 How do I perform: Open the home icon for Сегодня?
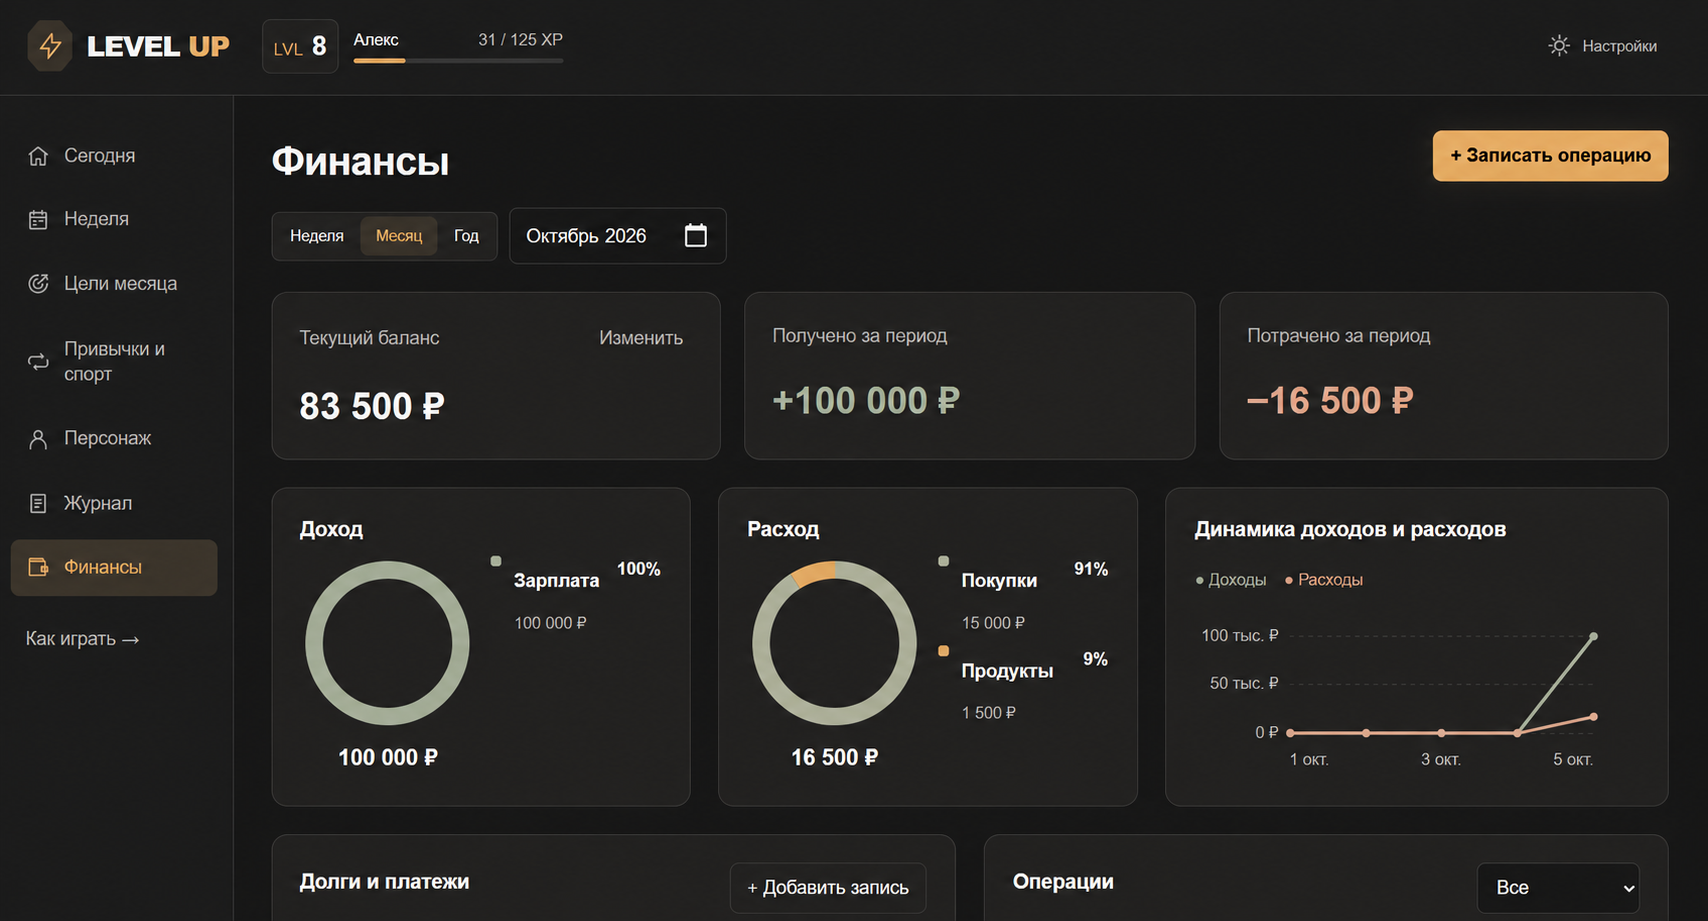(38, 156)
